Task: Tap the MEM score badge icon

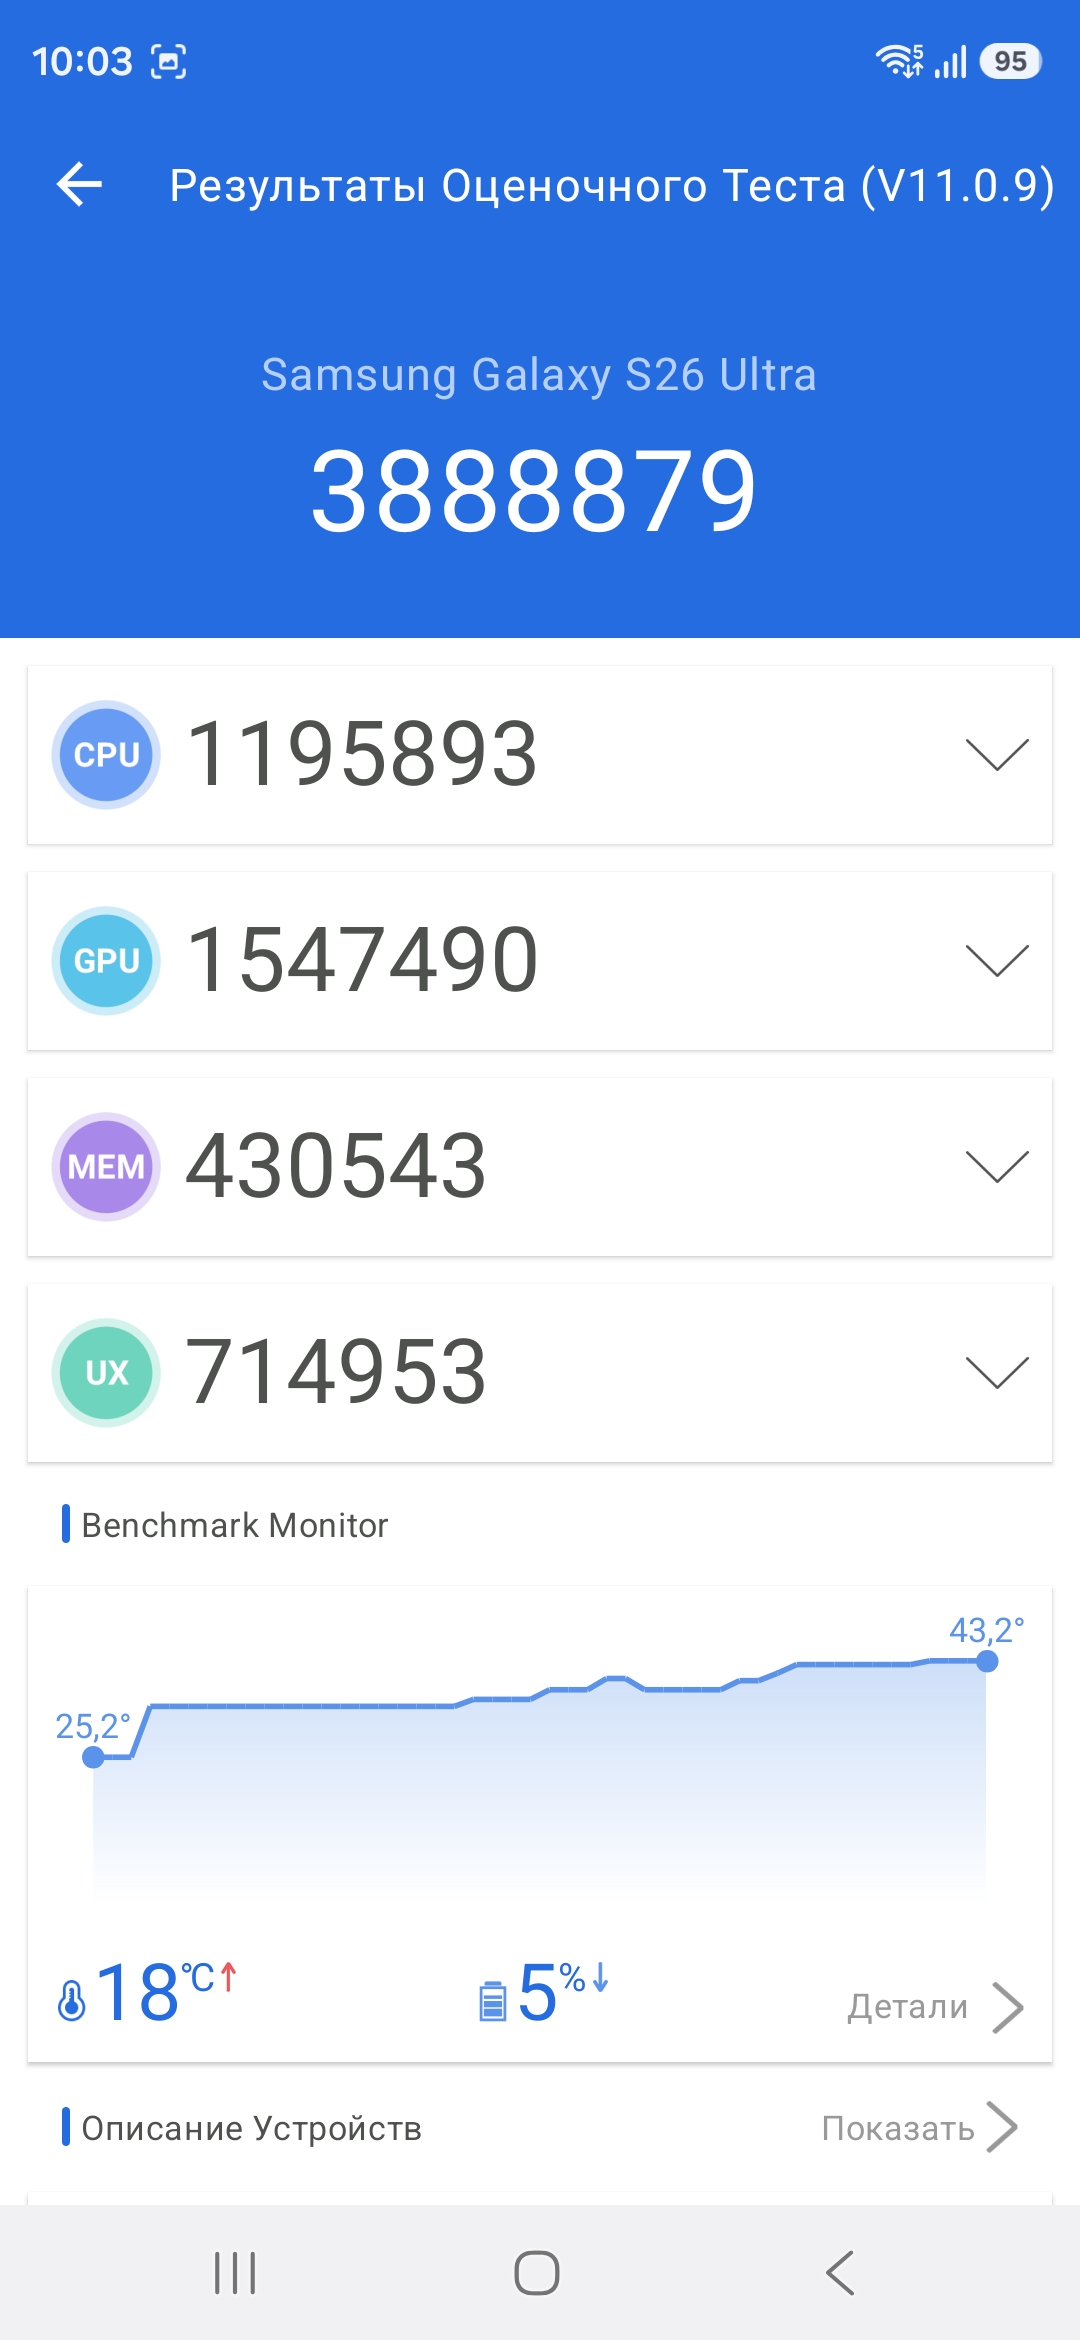Action: tap(106, 1167)
